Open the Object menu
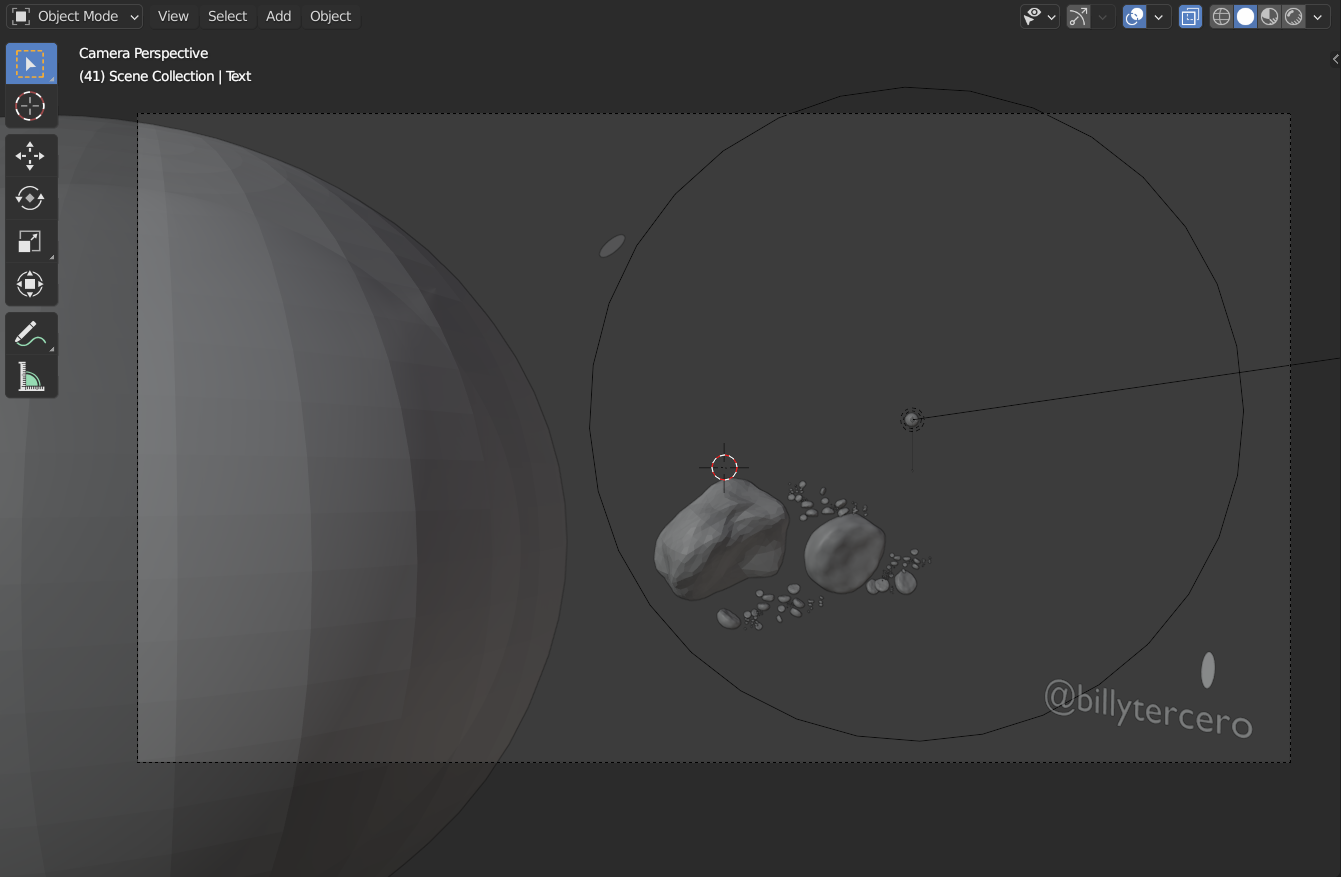 [x=330, y=16]
